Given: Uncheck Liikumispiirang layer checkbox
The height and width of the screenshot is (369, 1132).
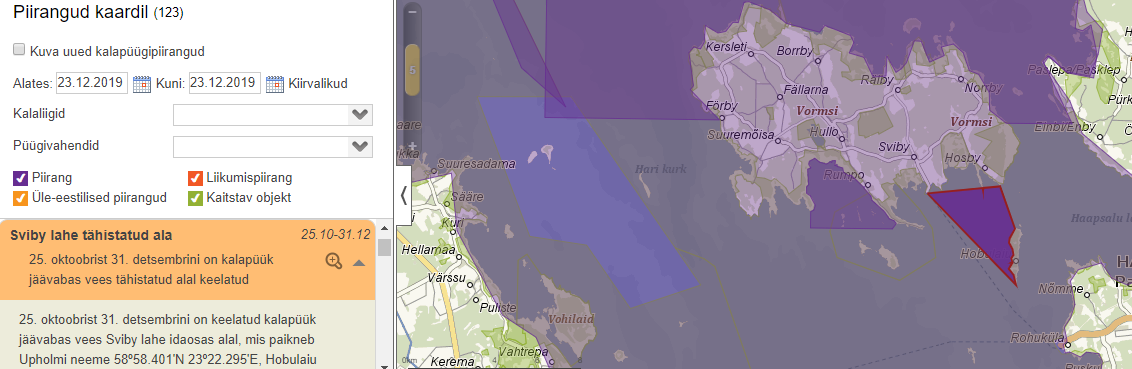Looking at the screenshot, I should tap(195, 178).
